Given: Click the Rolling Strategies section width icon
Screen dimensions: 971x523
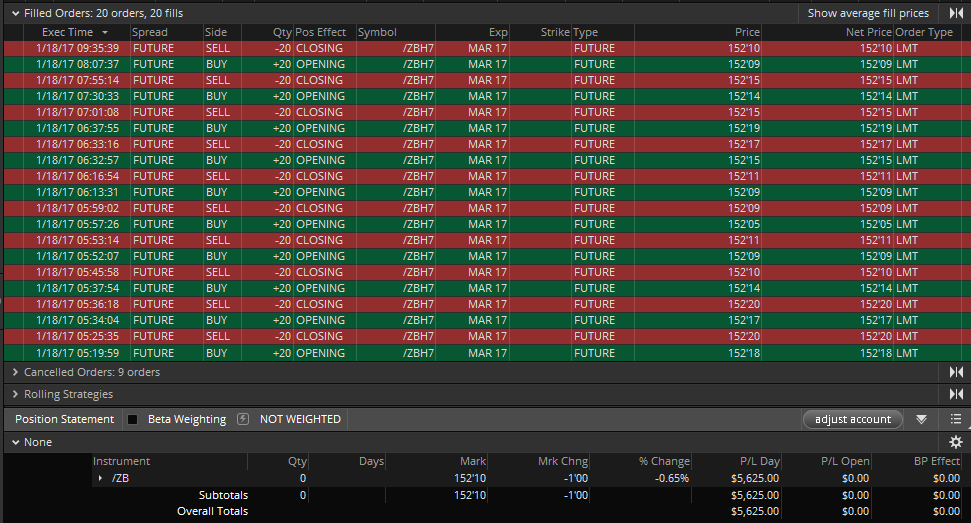Looking at the screenshot, I should point(955,395).
